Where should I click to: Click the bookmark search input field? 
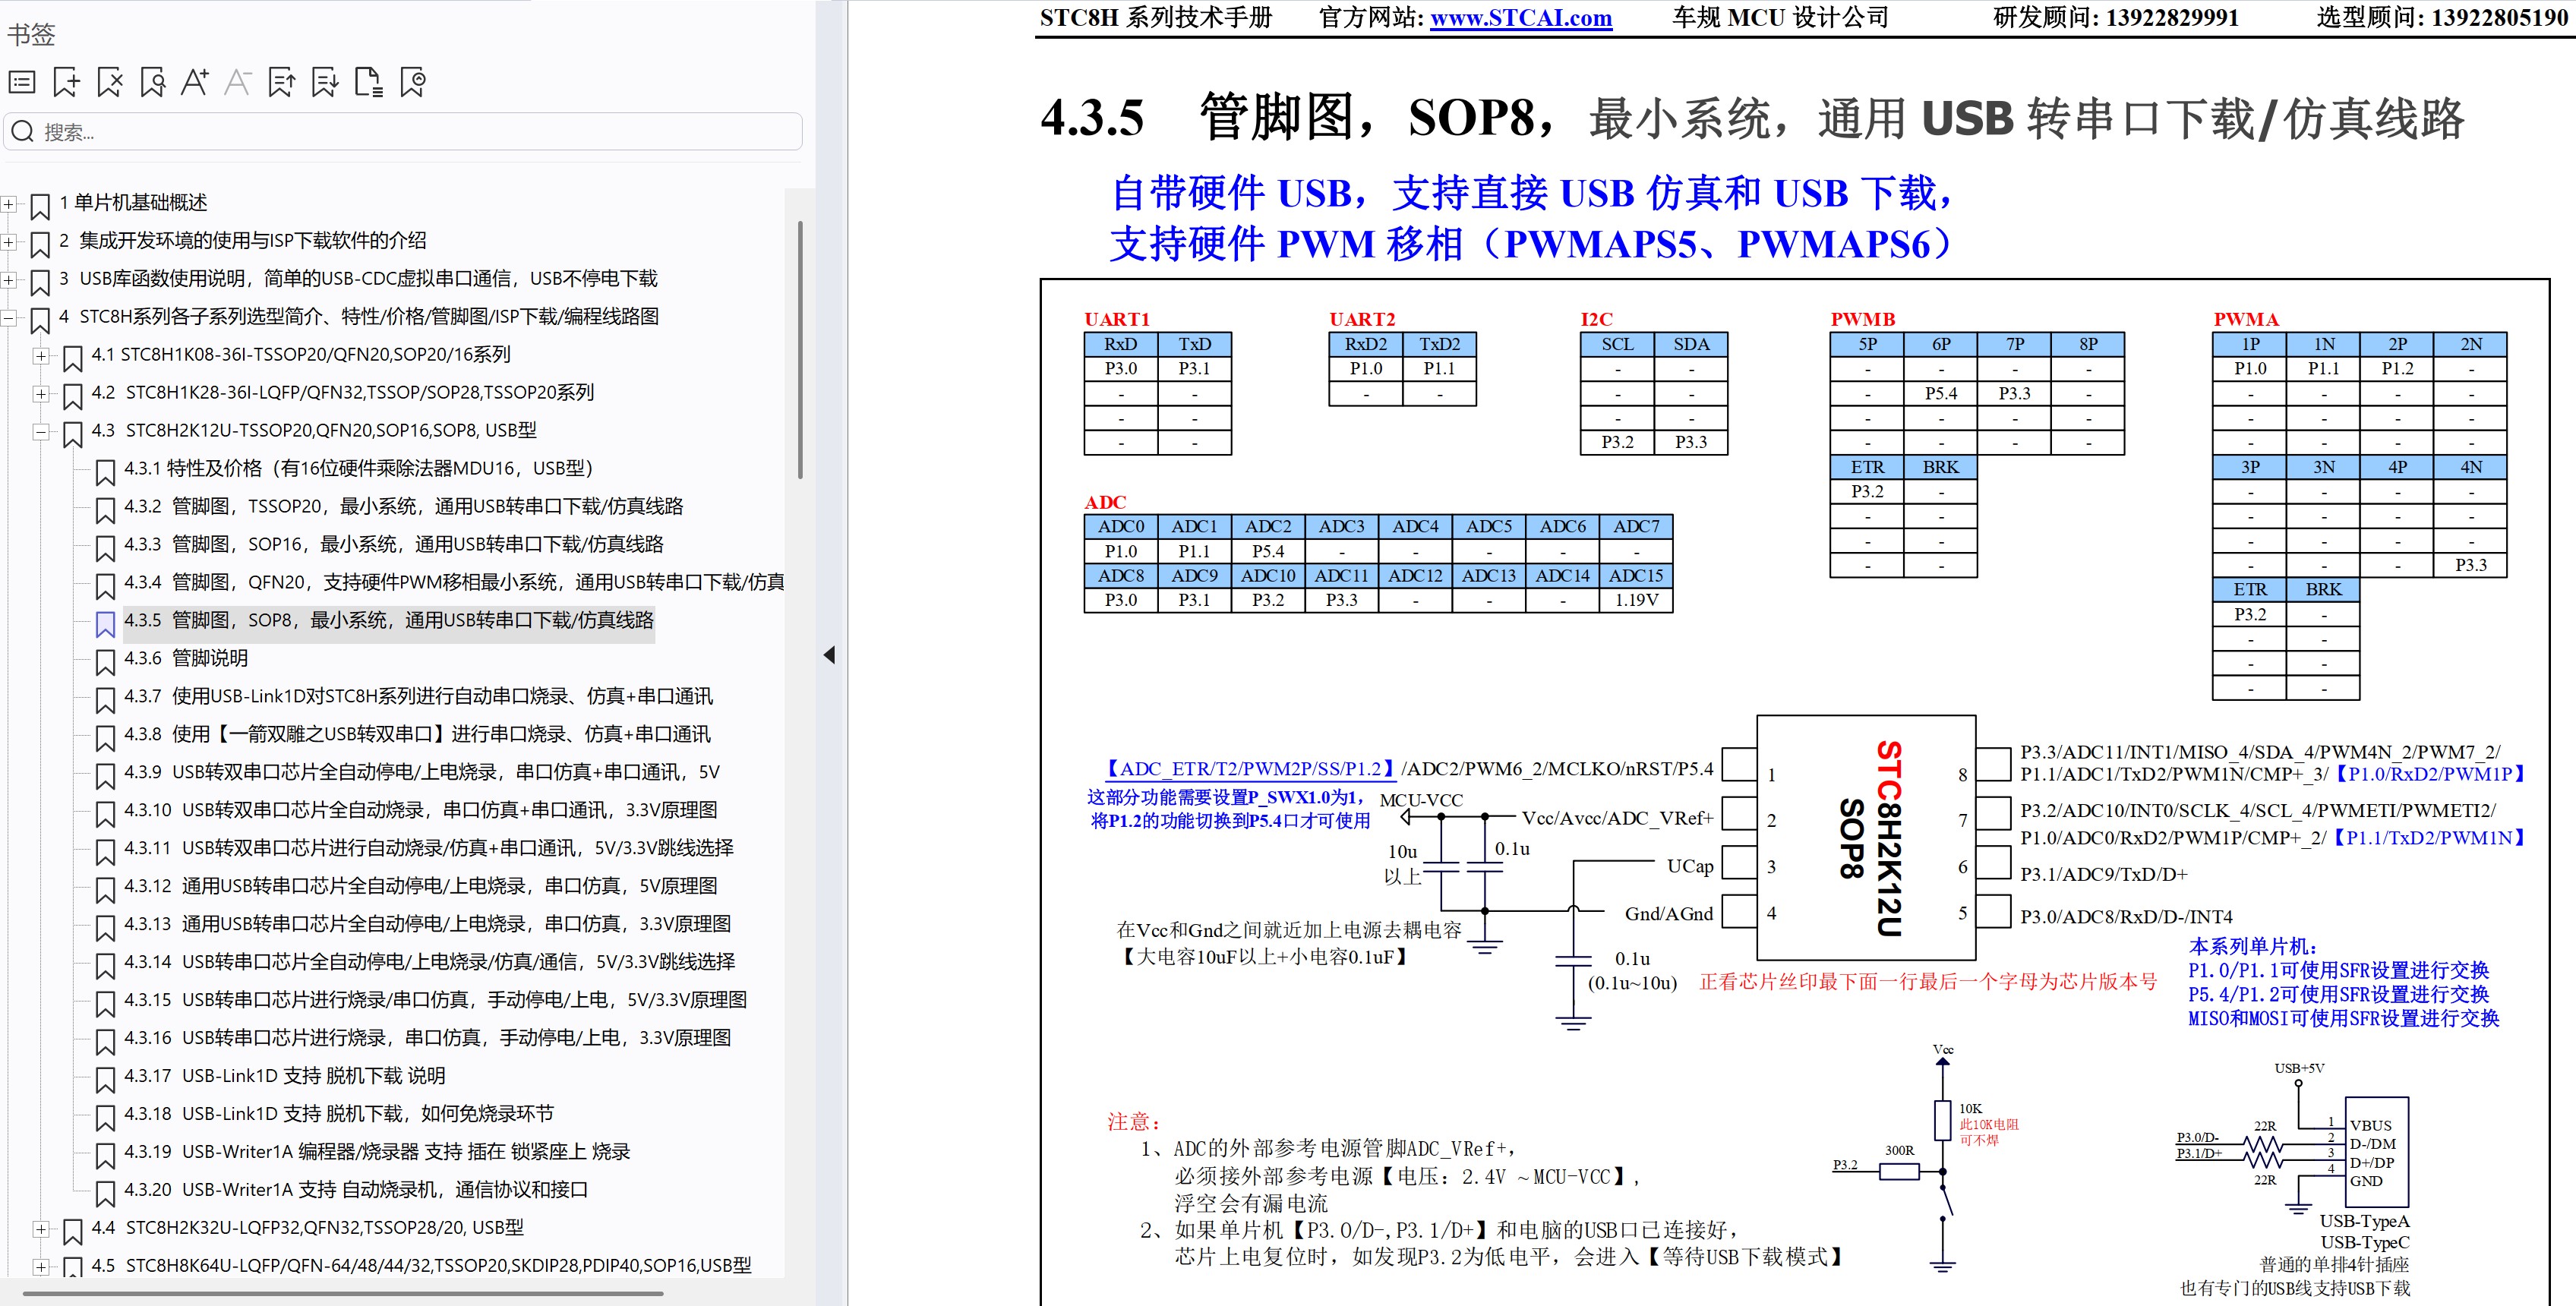tap(403, 131)
